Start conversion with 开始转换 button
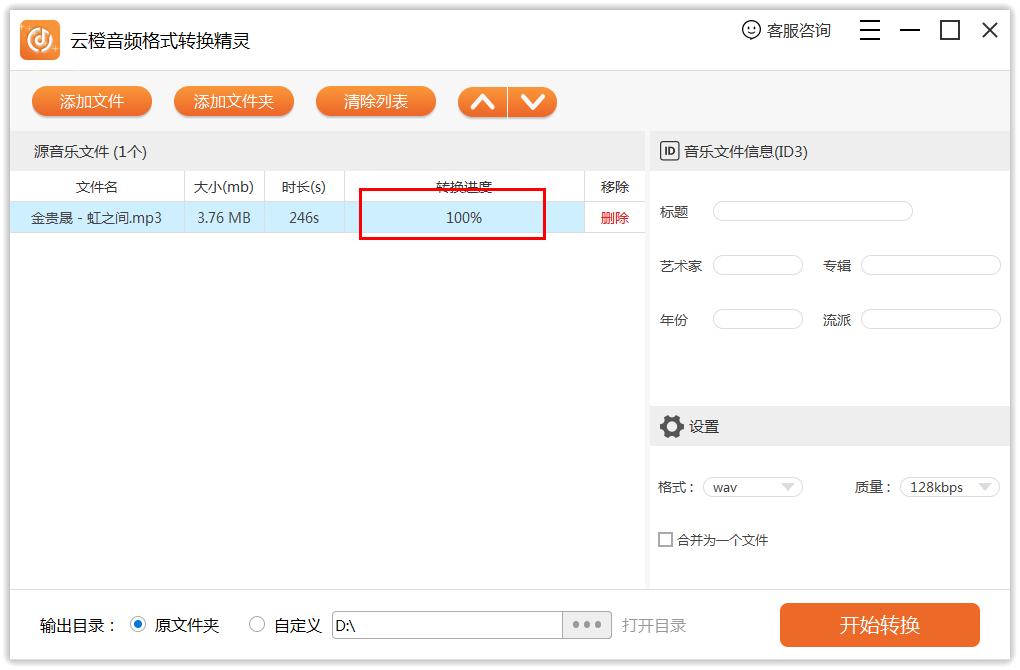 [879, 624]
